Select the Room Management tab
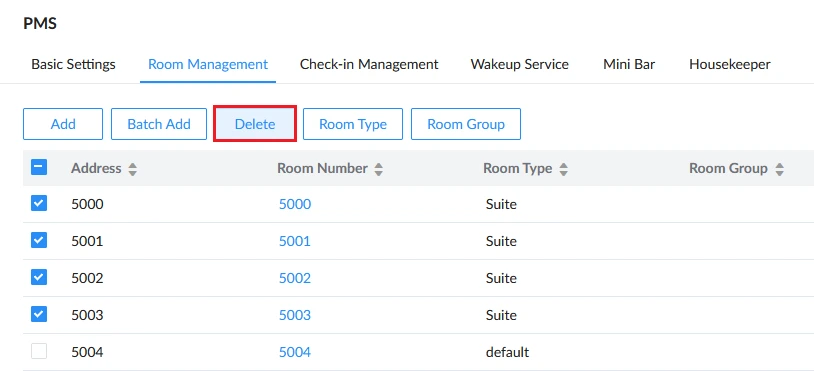The height and width of the screenshot is (371, 814). pyautogui.click(x=208, y=64)
